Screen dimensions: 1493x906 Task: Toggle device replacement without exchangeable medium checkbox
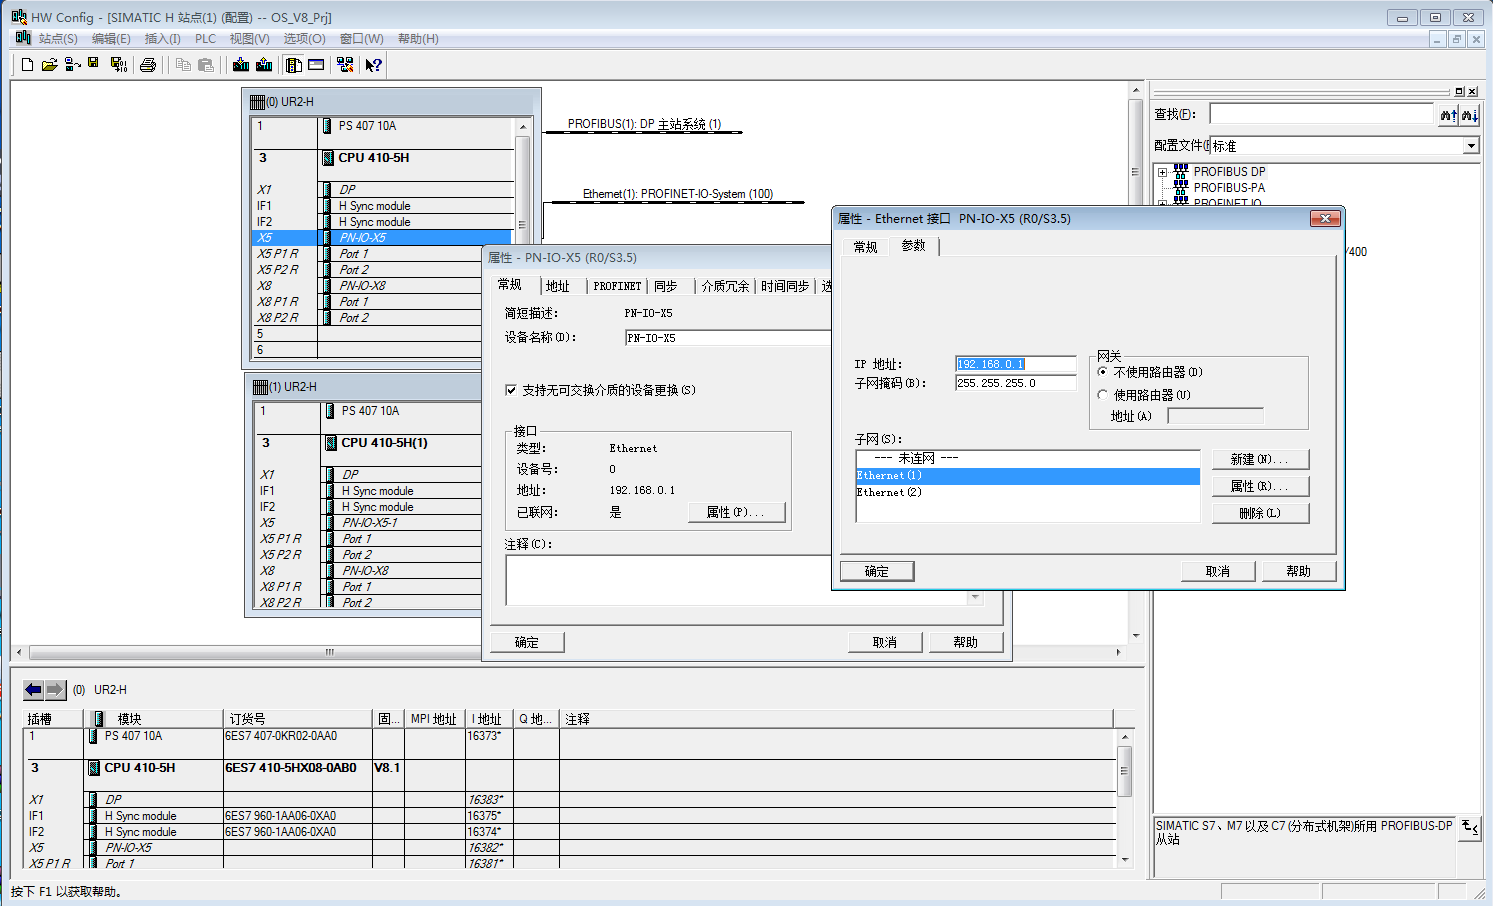pyautogui.click(x=511, y=390)
